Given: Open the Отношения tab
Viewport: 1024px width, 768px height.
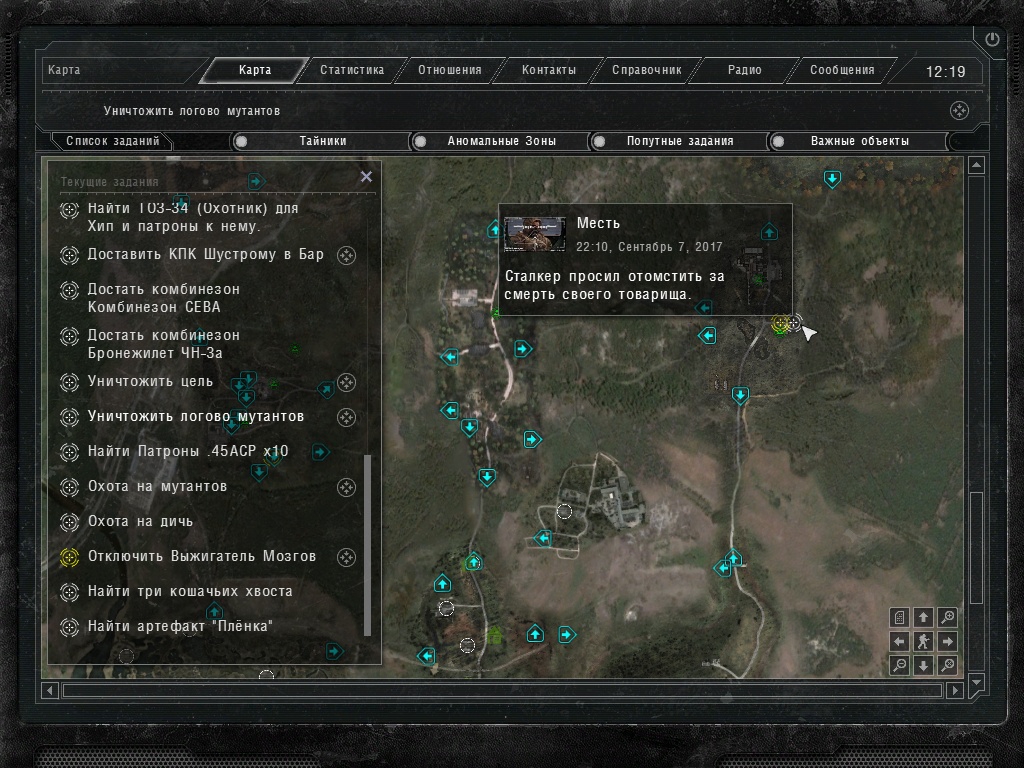Looking at the screenshot, I should pyautogui.click(x=450, y=70).
